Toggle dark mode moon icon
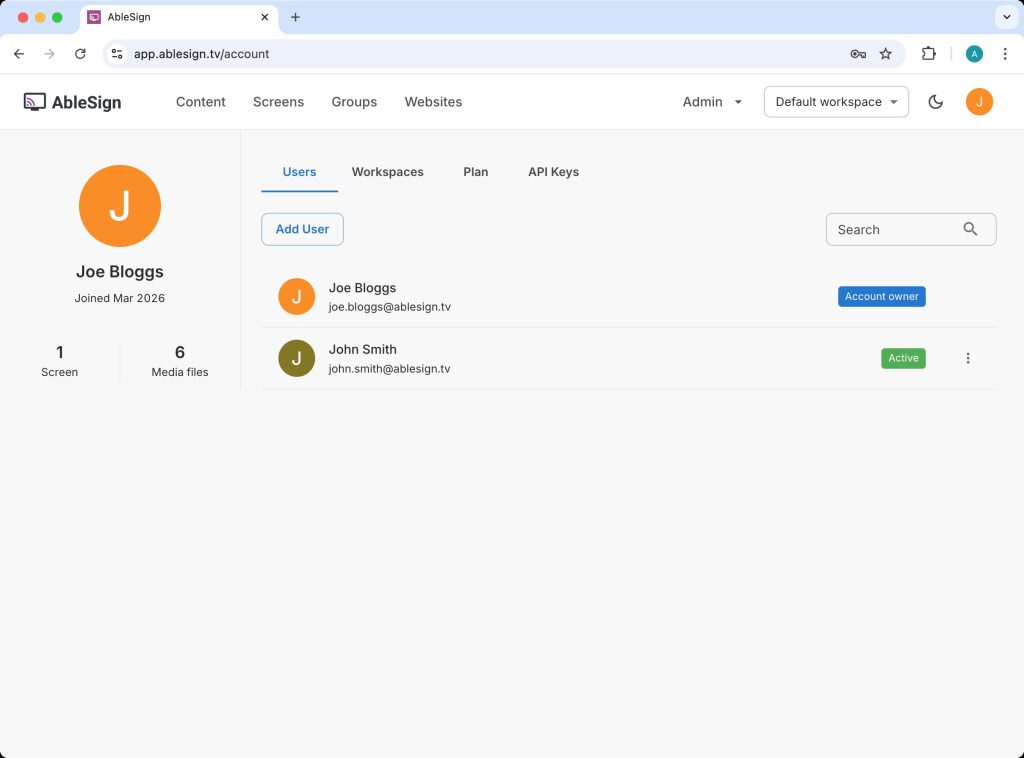 935,102
